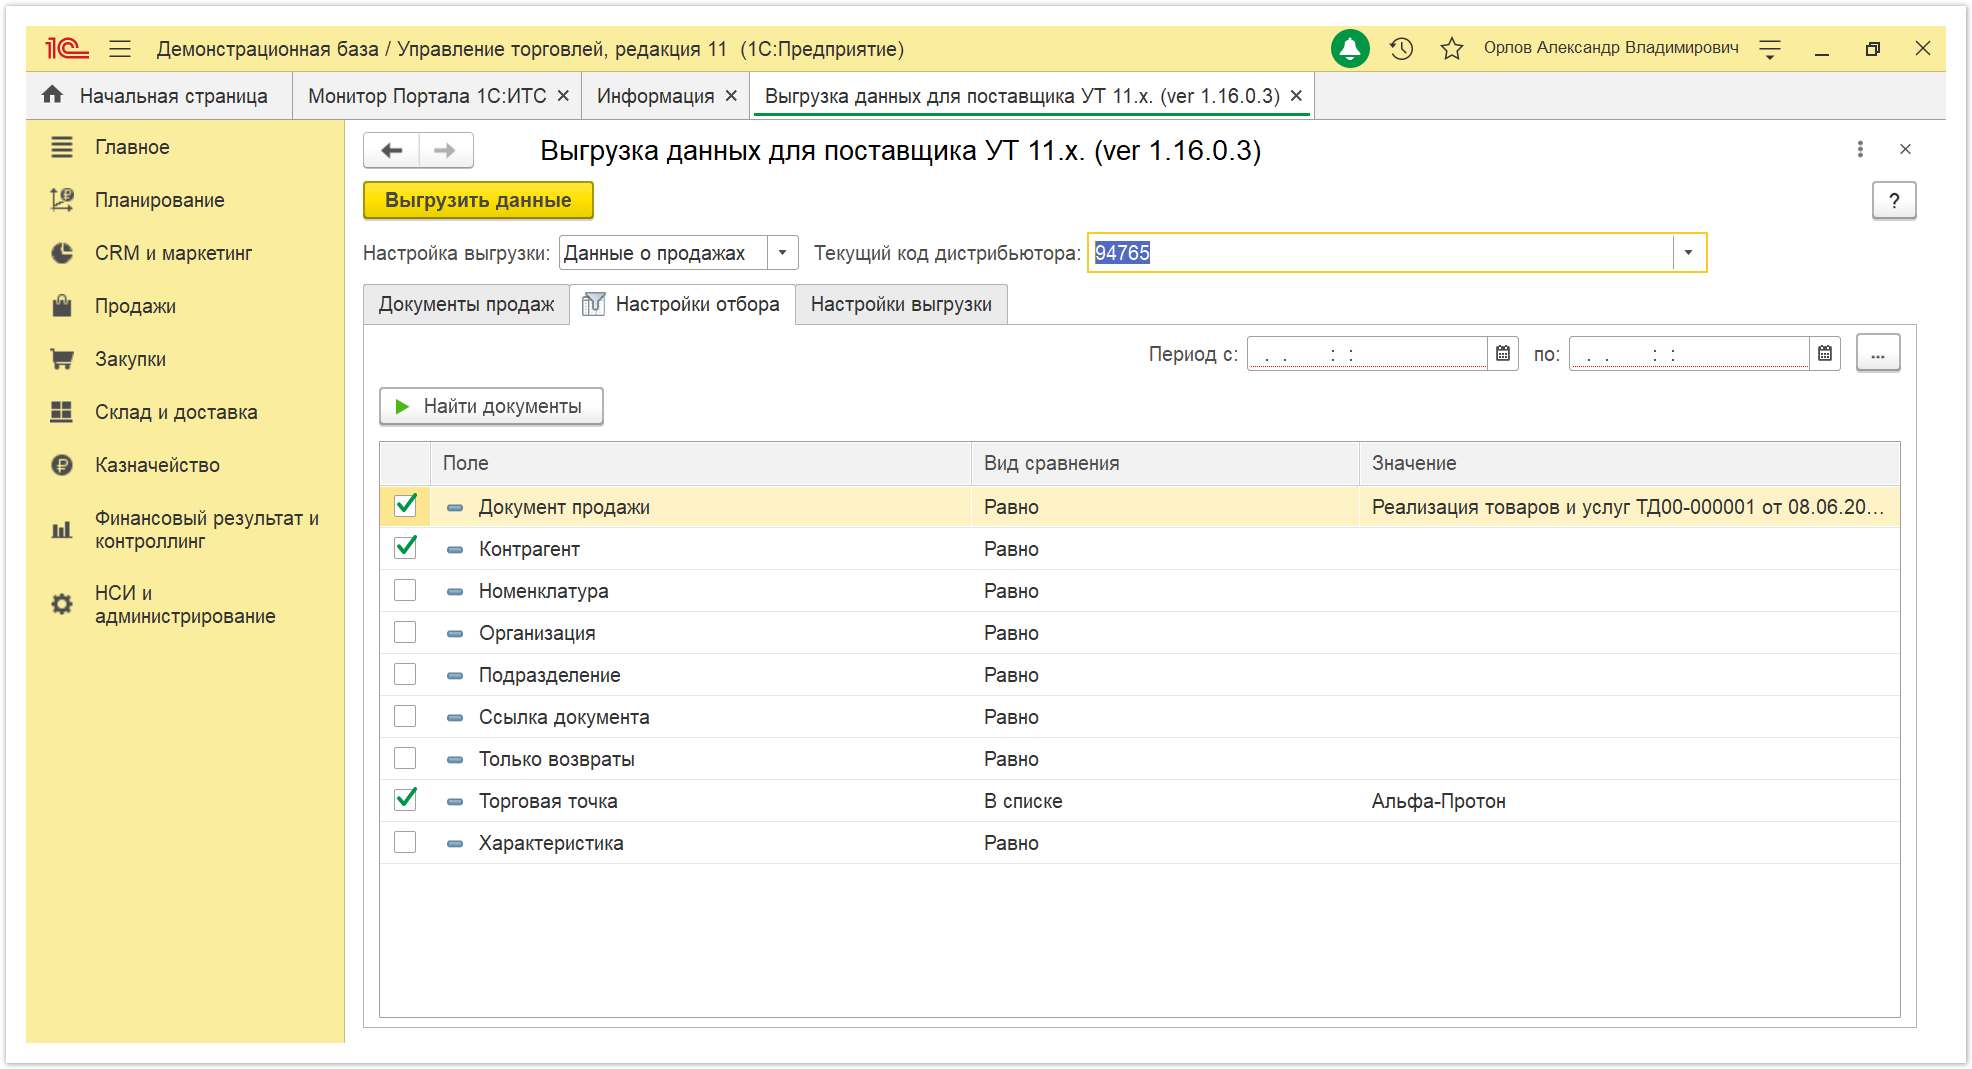The width and height of the screenshot is (1972, 1069).
Task: Close the form with the small X icon
Action: [x=1905, y=149]
